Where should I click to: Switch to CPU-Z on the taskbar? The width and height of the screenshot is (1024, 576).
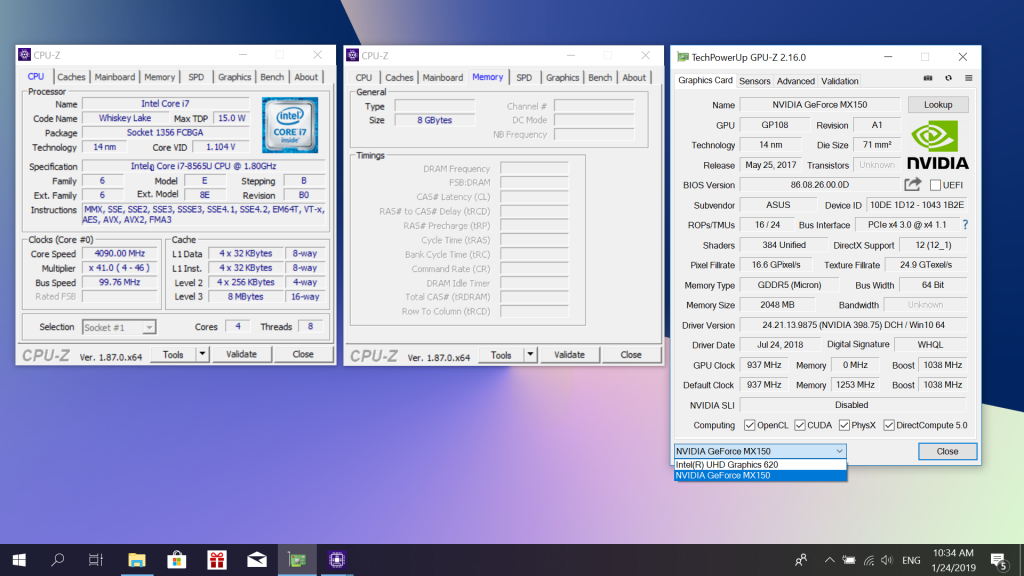pos(337,560)
